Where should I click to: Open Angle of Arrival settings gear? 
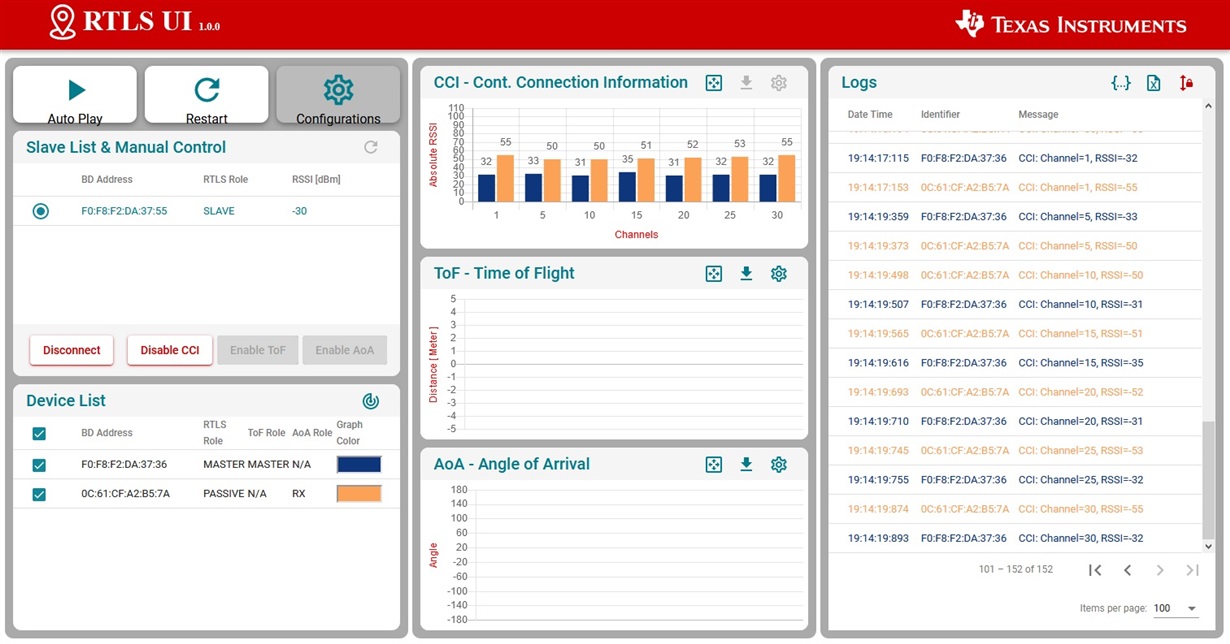coord(779,464)
